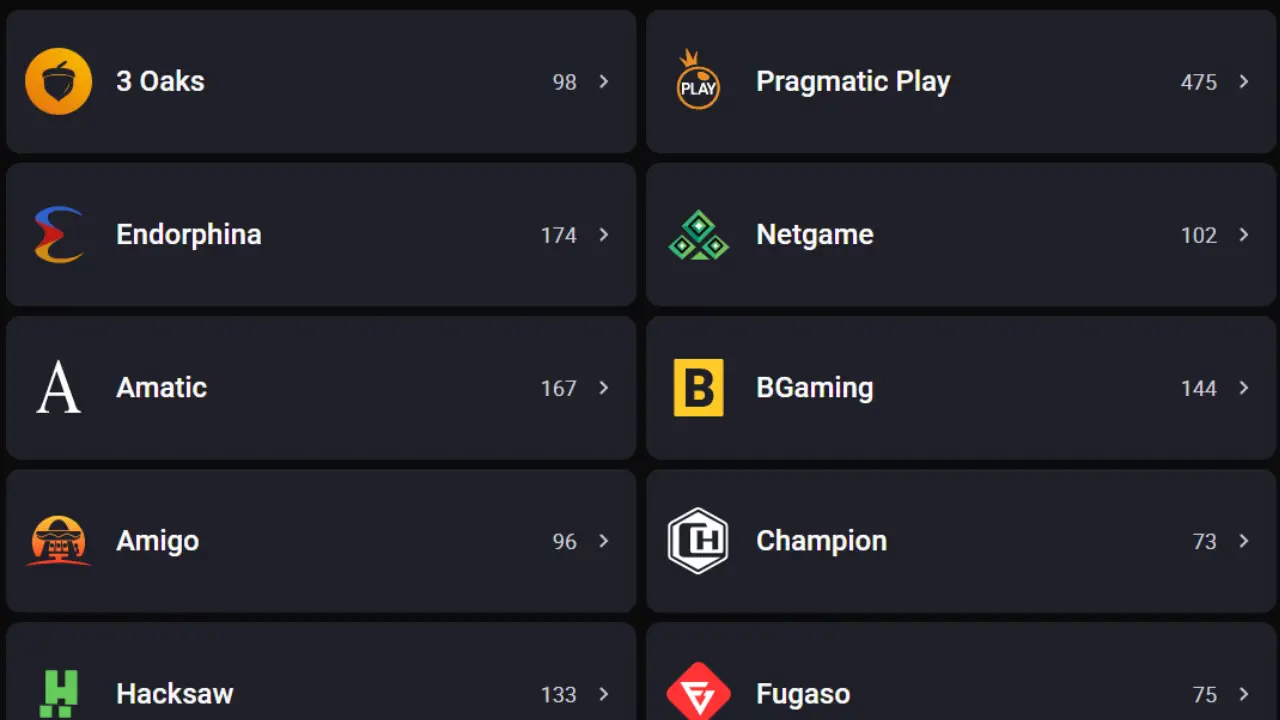Viewport: 1280px width, 720px height.
Task: Click the Amigo sombrero logo icon
Action: tap(58, 541)
